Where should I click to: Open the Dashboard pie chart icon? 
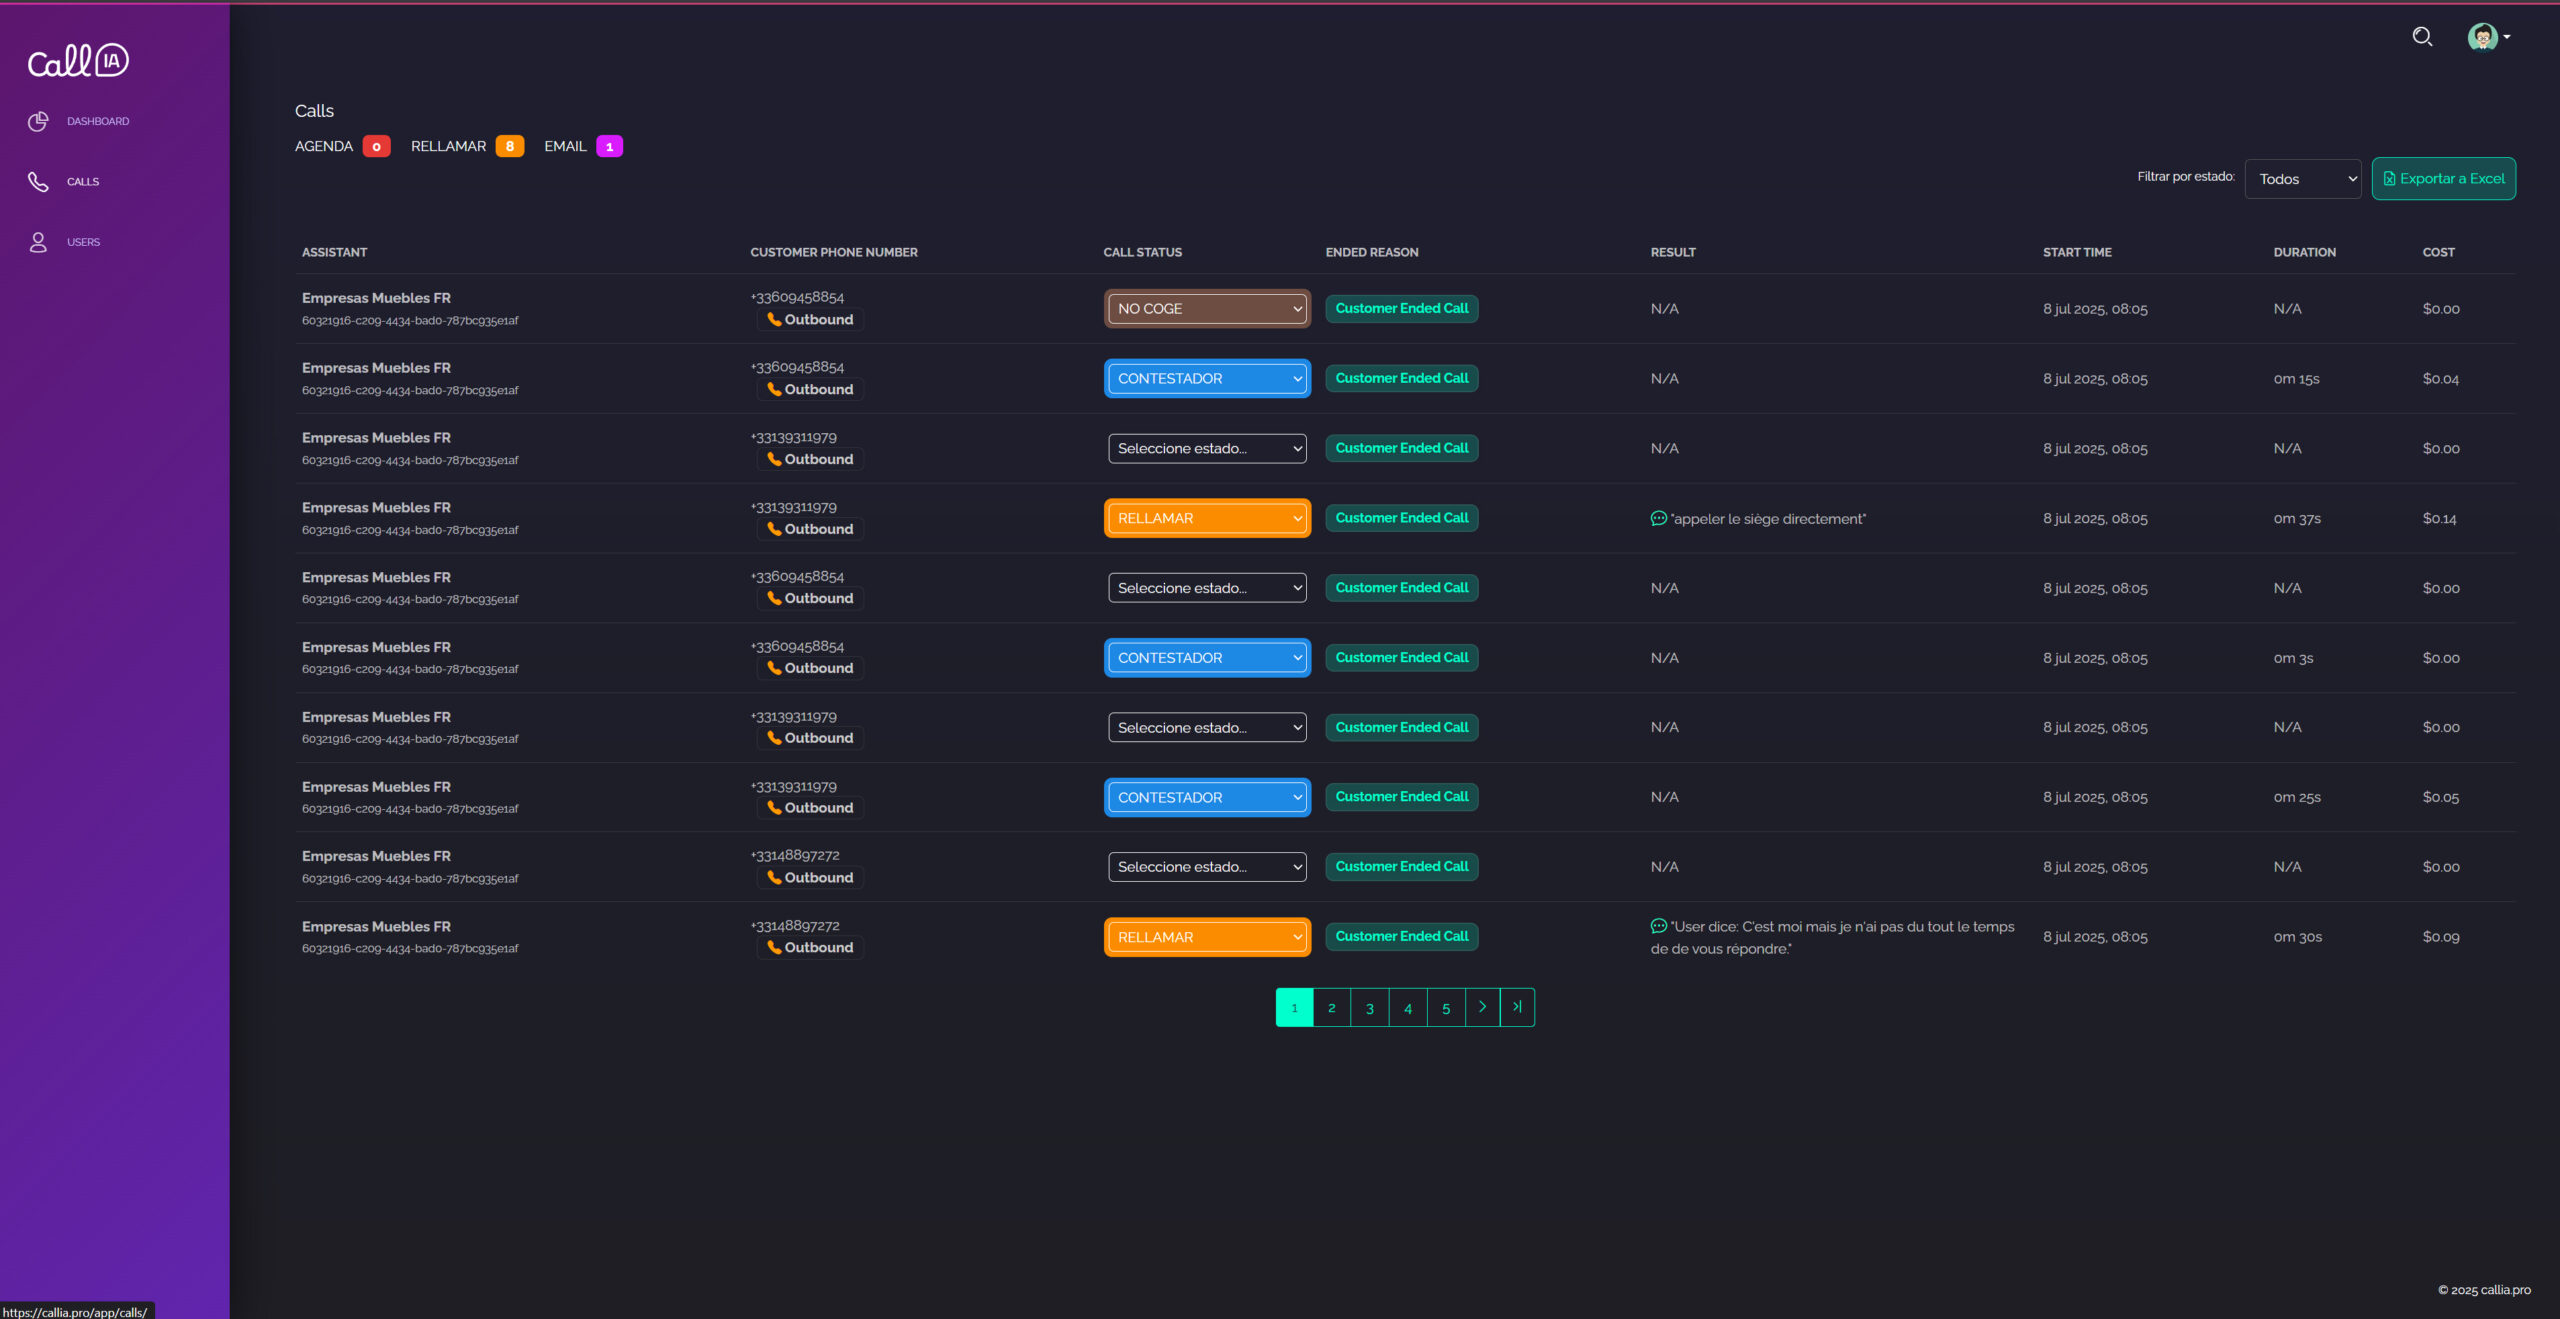(38, 121)
